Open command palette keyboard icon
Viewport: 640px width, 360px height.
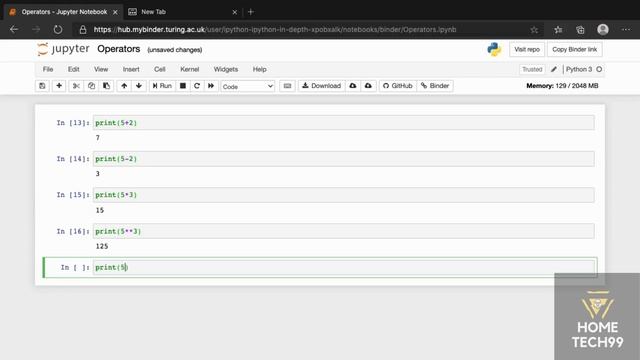287,86
